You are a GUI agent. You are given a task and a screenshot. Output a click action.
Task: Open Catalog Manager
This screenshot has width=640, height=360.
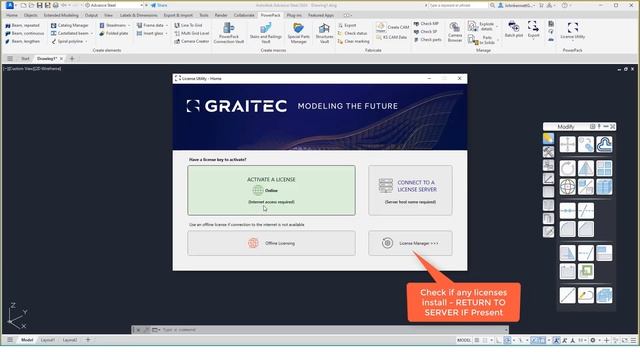point(69,25)
